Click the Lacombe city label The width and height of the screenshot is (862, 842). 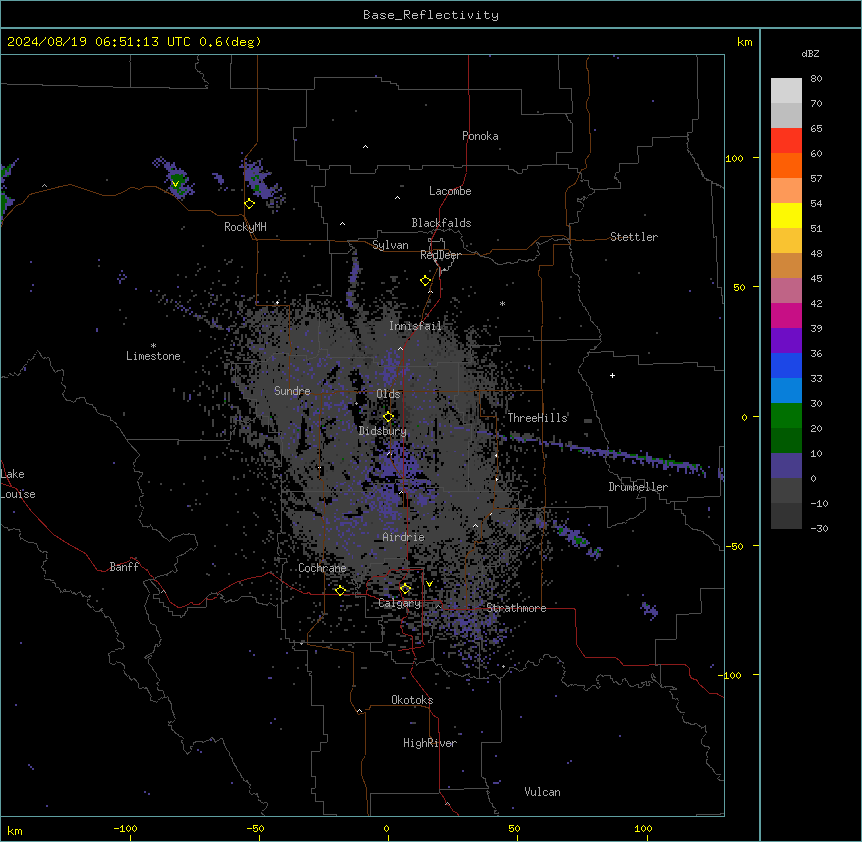[x=450, y=191]
